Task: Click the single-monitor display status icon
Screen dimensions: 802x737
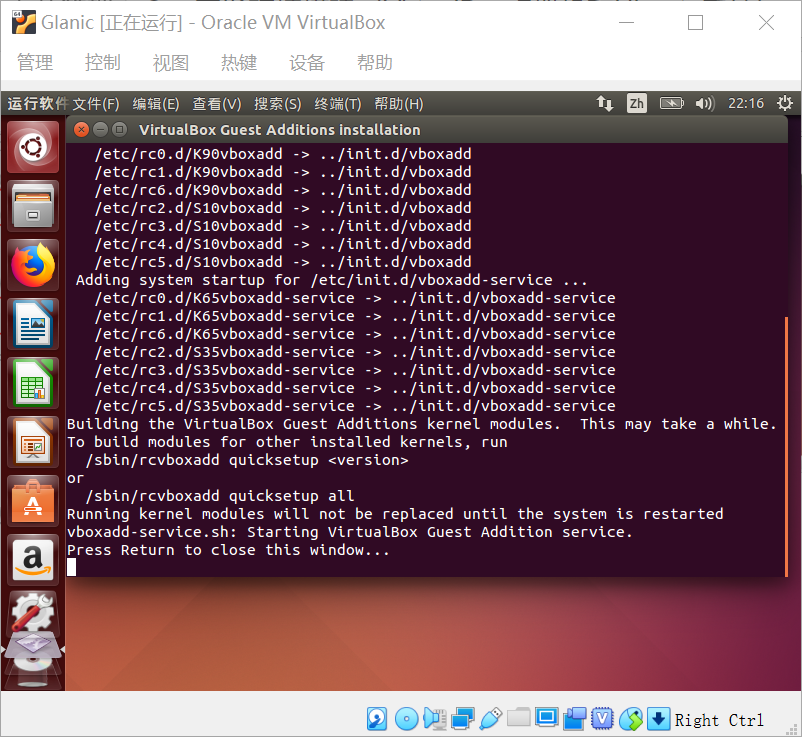Action: click(547, 718)
